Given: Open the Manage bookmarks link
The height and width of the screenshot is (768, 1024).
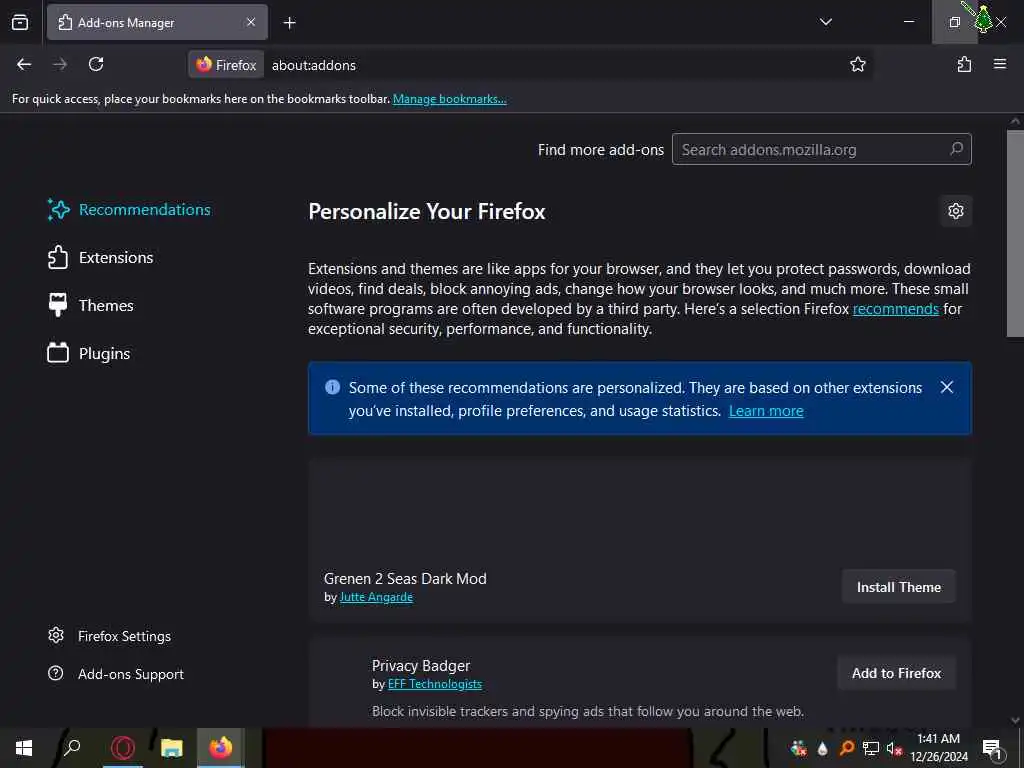Looking at the screenshot, I should 449,99.
